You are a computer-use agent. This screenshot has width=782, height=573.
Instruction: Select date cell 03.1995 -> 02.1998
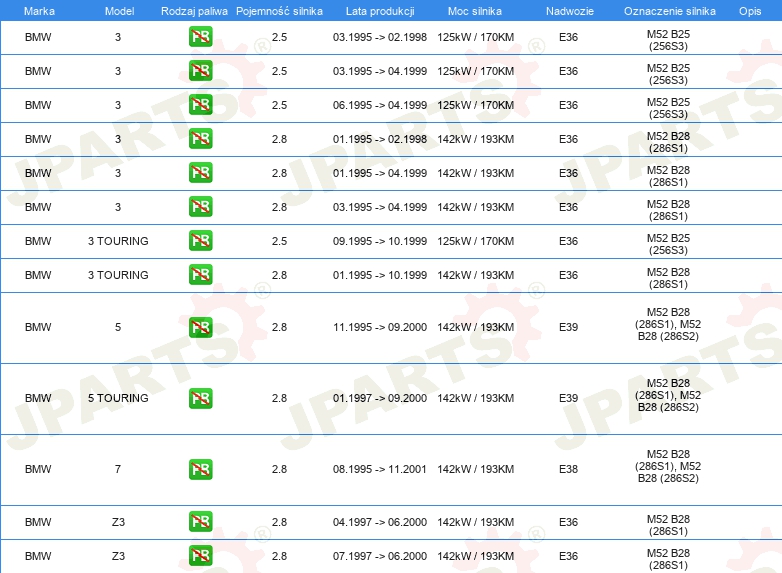pos(380,37)
